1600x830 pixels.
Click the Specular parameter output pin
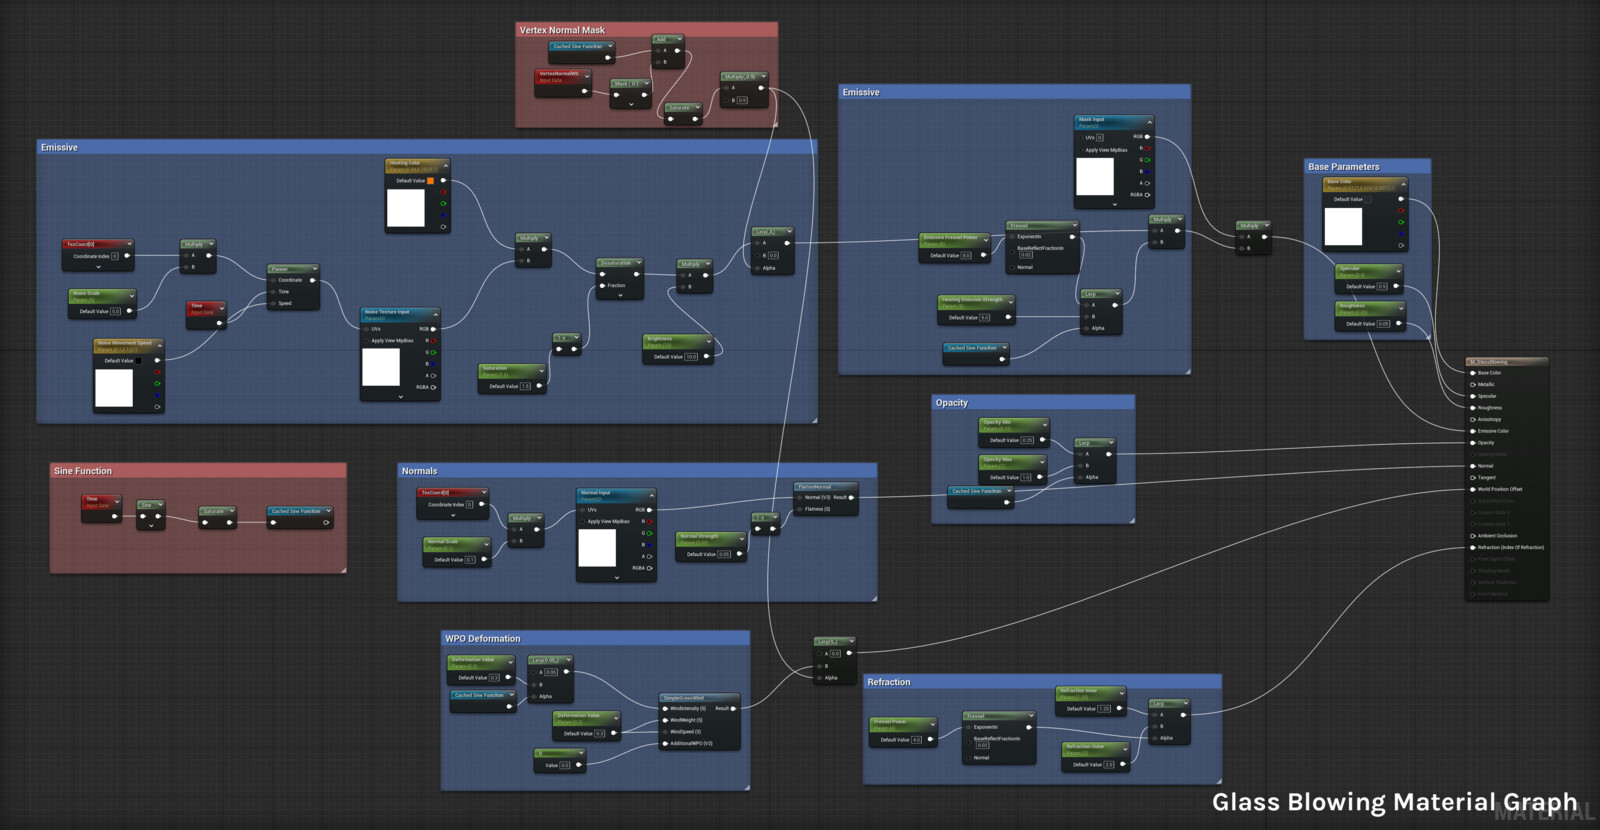pyautogui.click(x=1396, y=287)
